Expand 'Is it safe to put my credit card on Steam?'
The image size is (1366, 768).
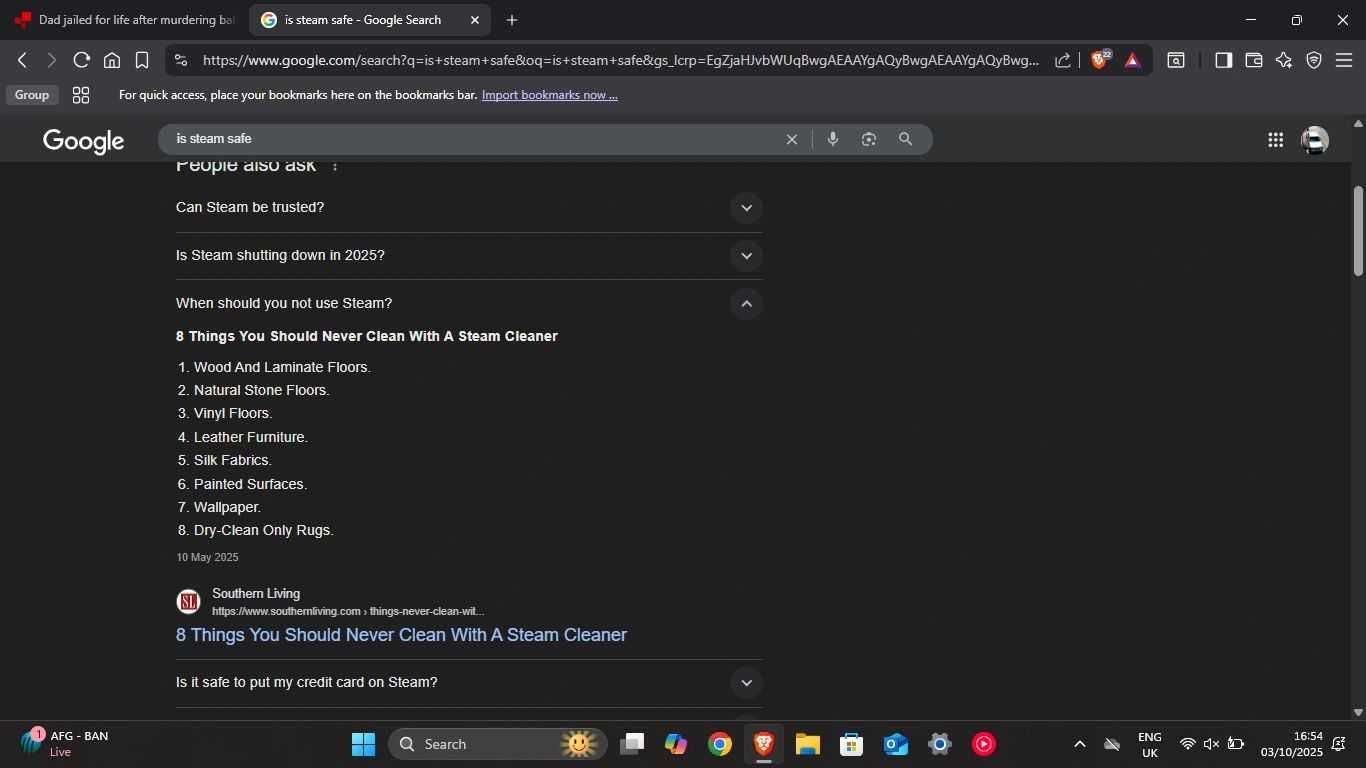click(746, 682)
